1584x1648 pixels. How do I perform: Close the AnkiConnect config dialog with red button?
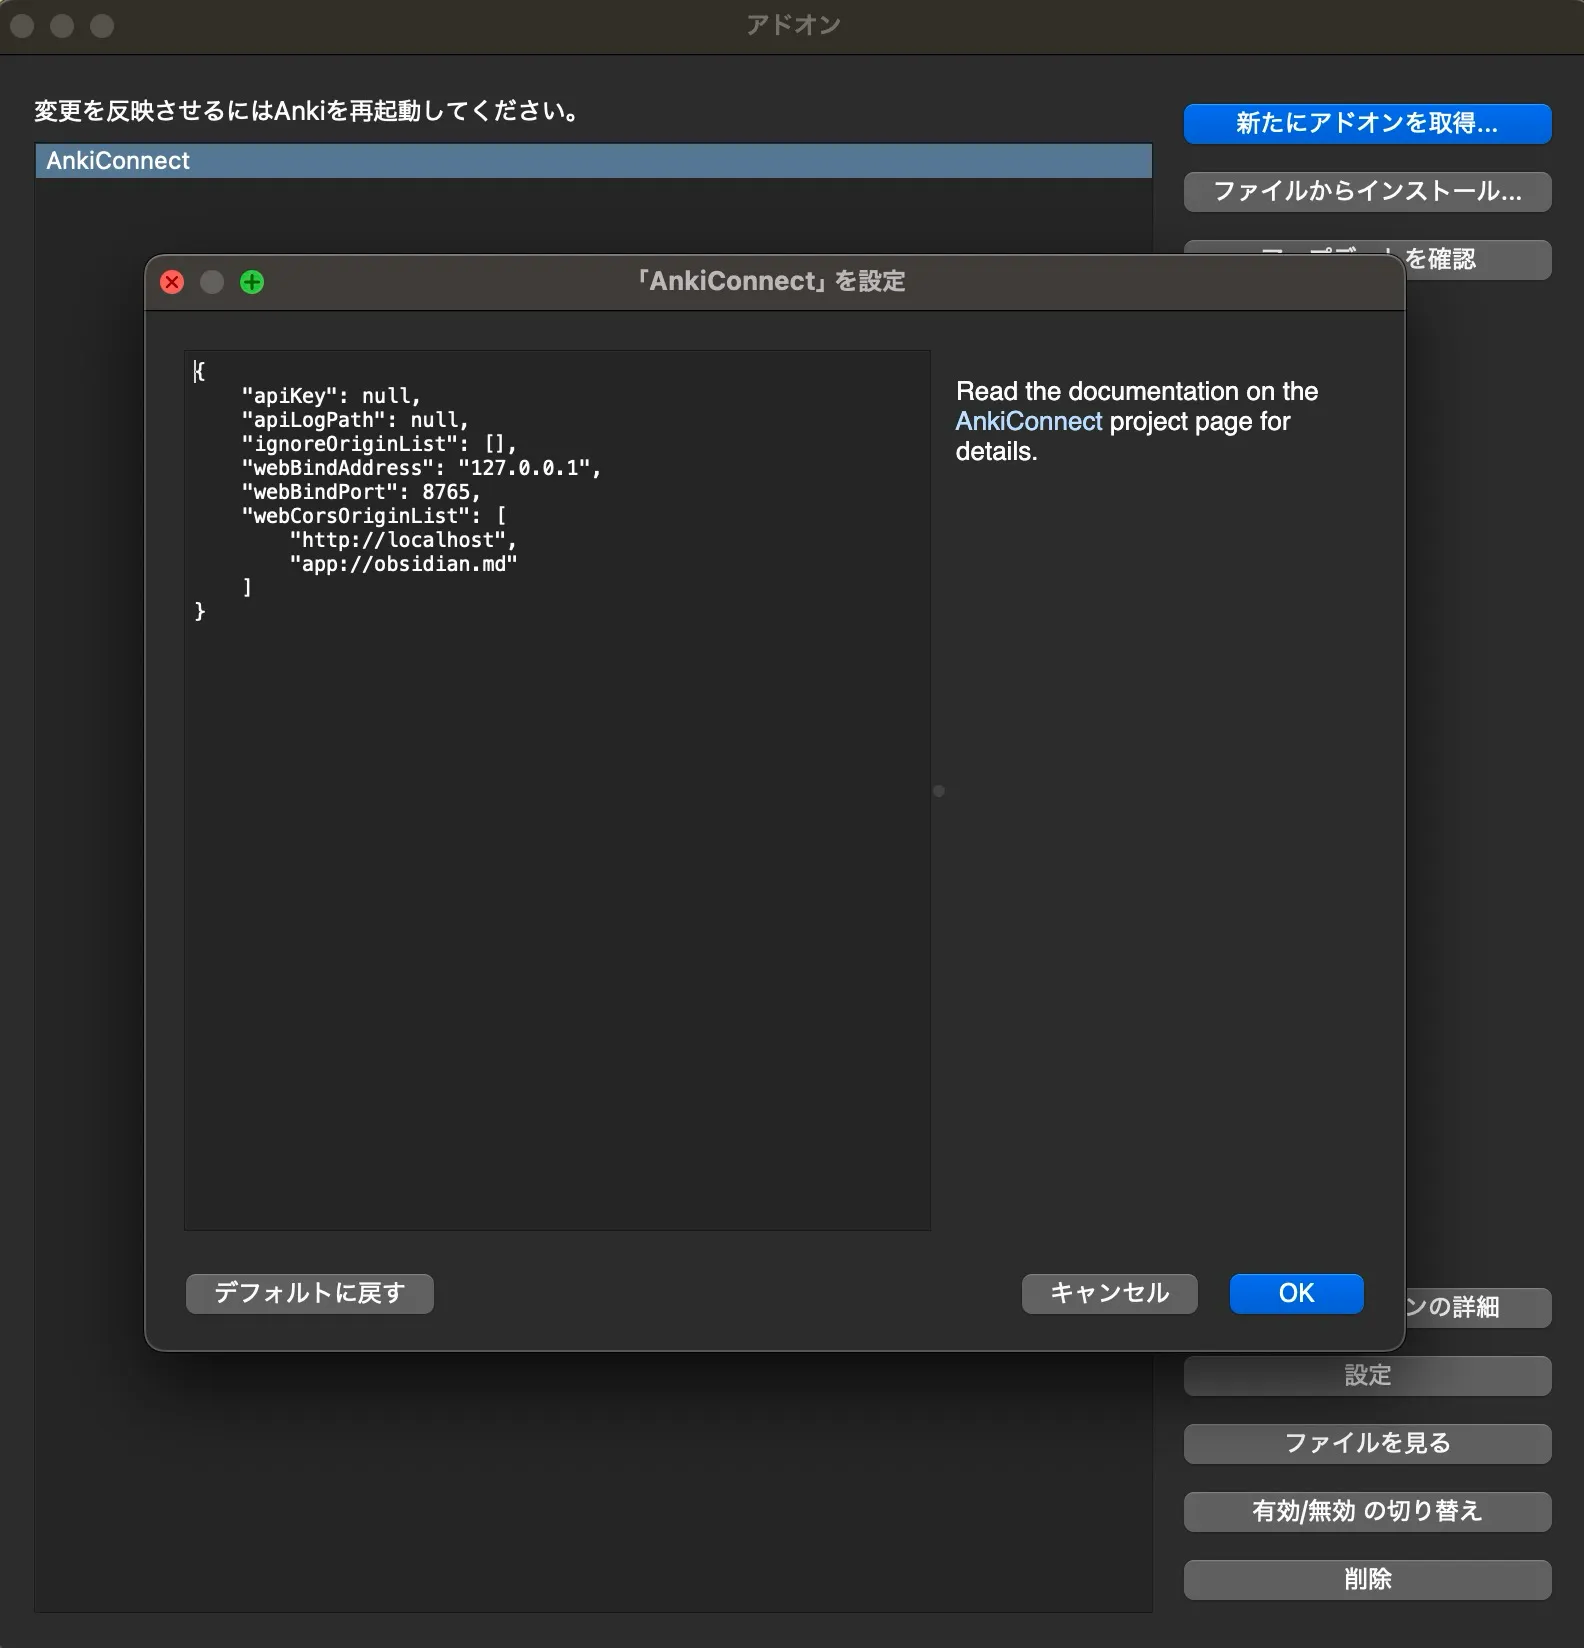coord(172,282)
